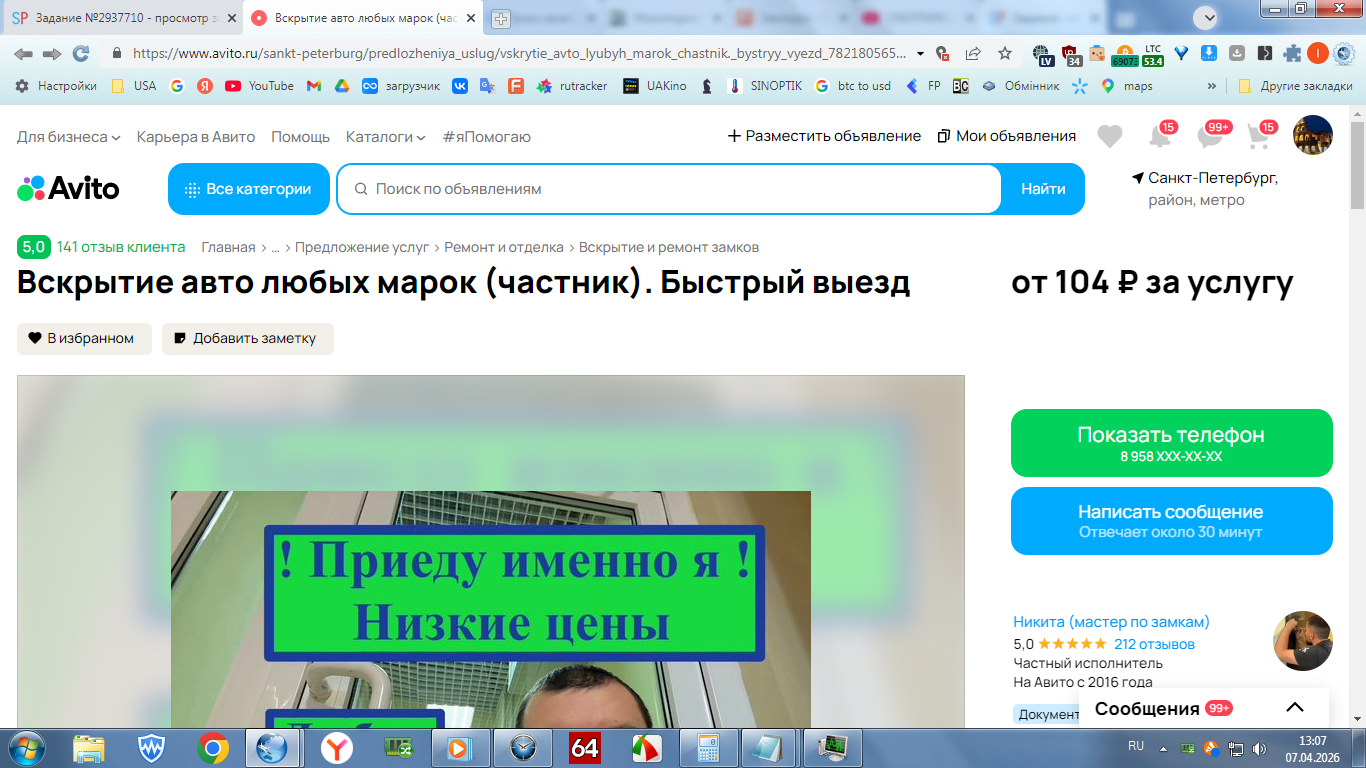Bookmark this page with the star icon
Viewport: 1366px width, 768px height.
coord(1005,54)
